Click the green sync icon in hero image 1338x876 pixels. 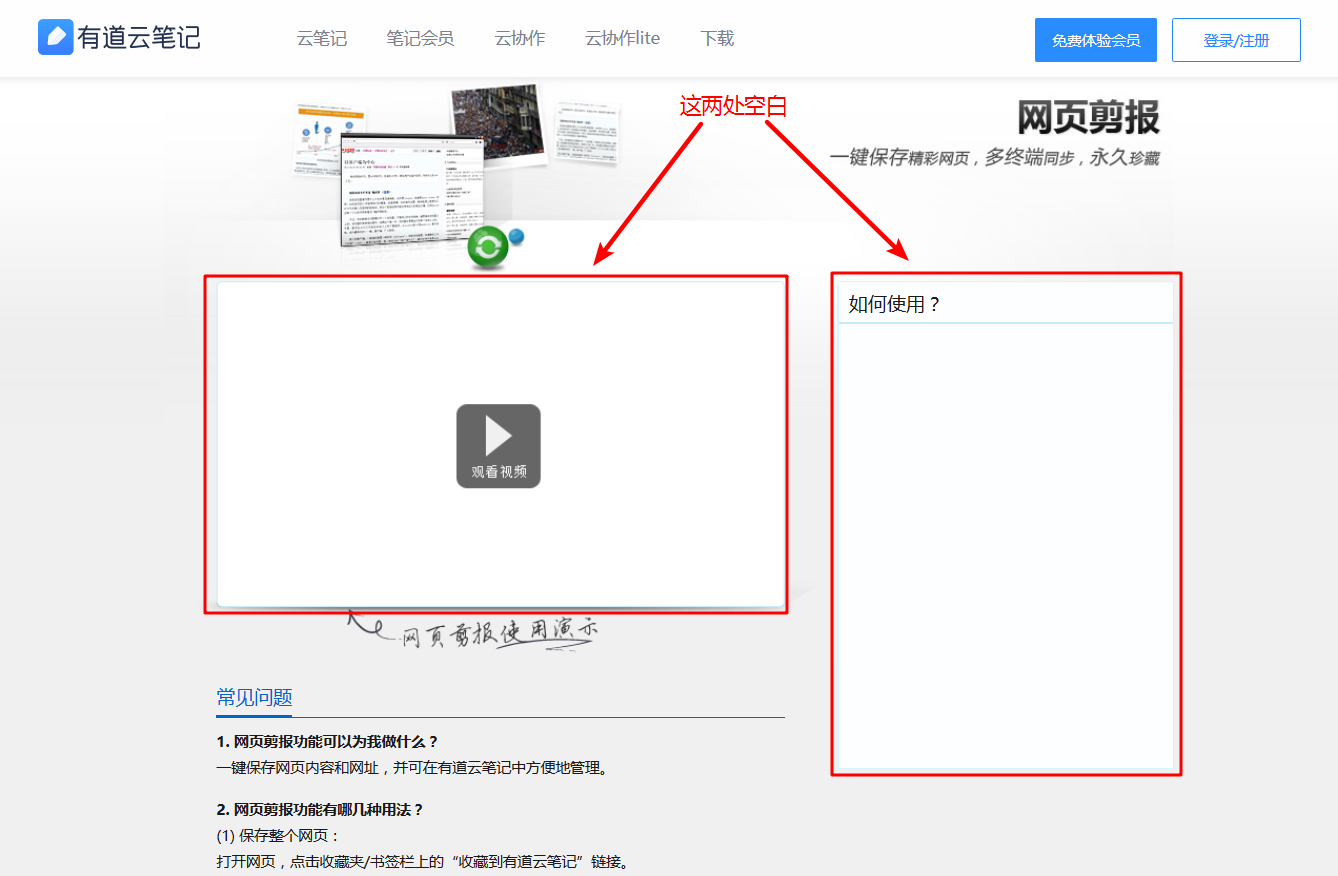(488, 247)
